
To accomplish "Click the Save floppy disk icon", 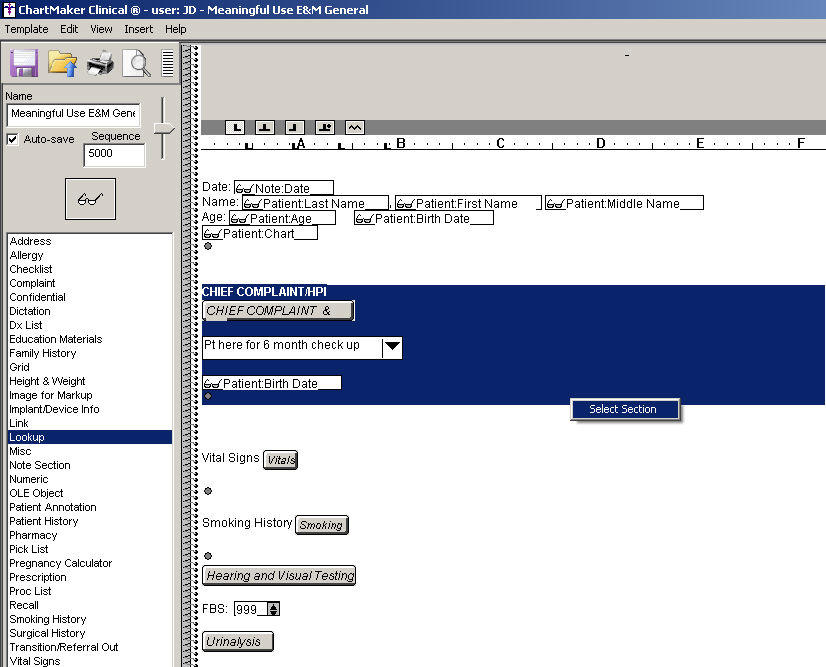I will (23, 64).
